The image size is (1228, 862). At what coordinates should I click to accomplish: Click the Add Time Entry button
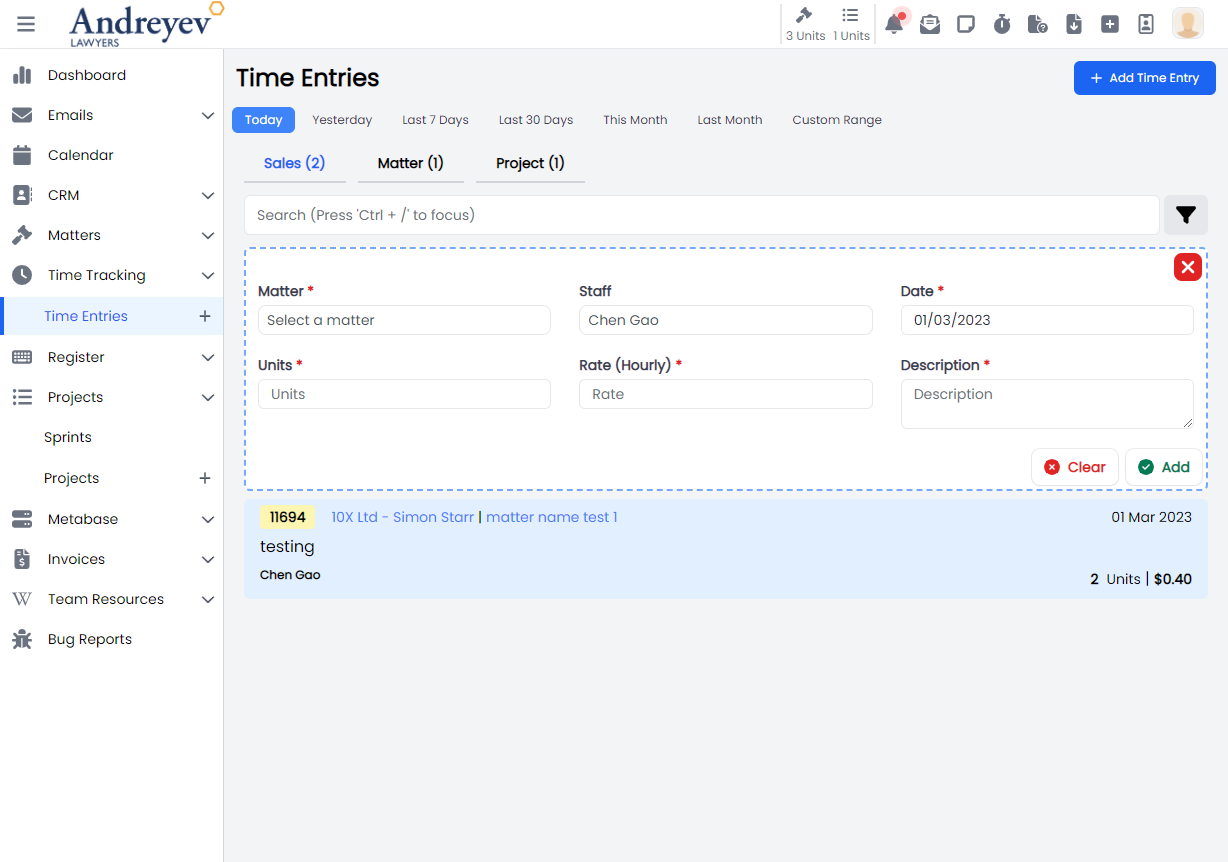click(1144, 78)
